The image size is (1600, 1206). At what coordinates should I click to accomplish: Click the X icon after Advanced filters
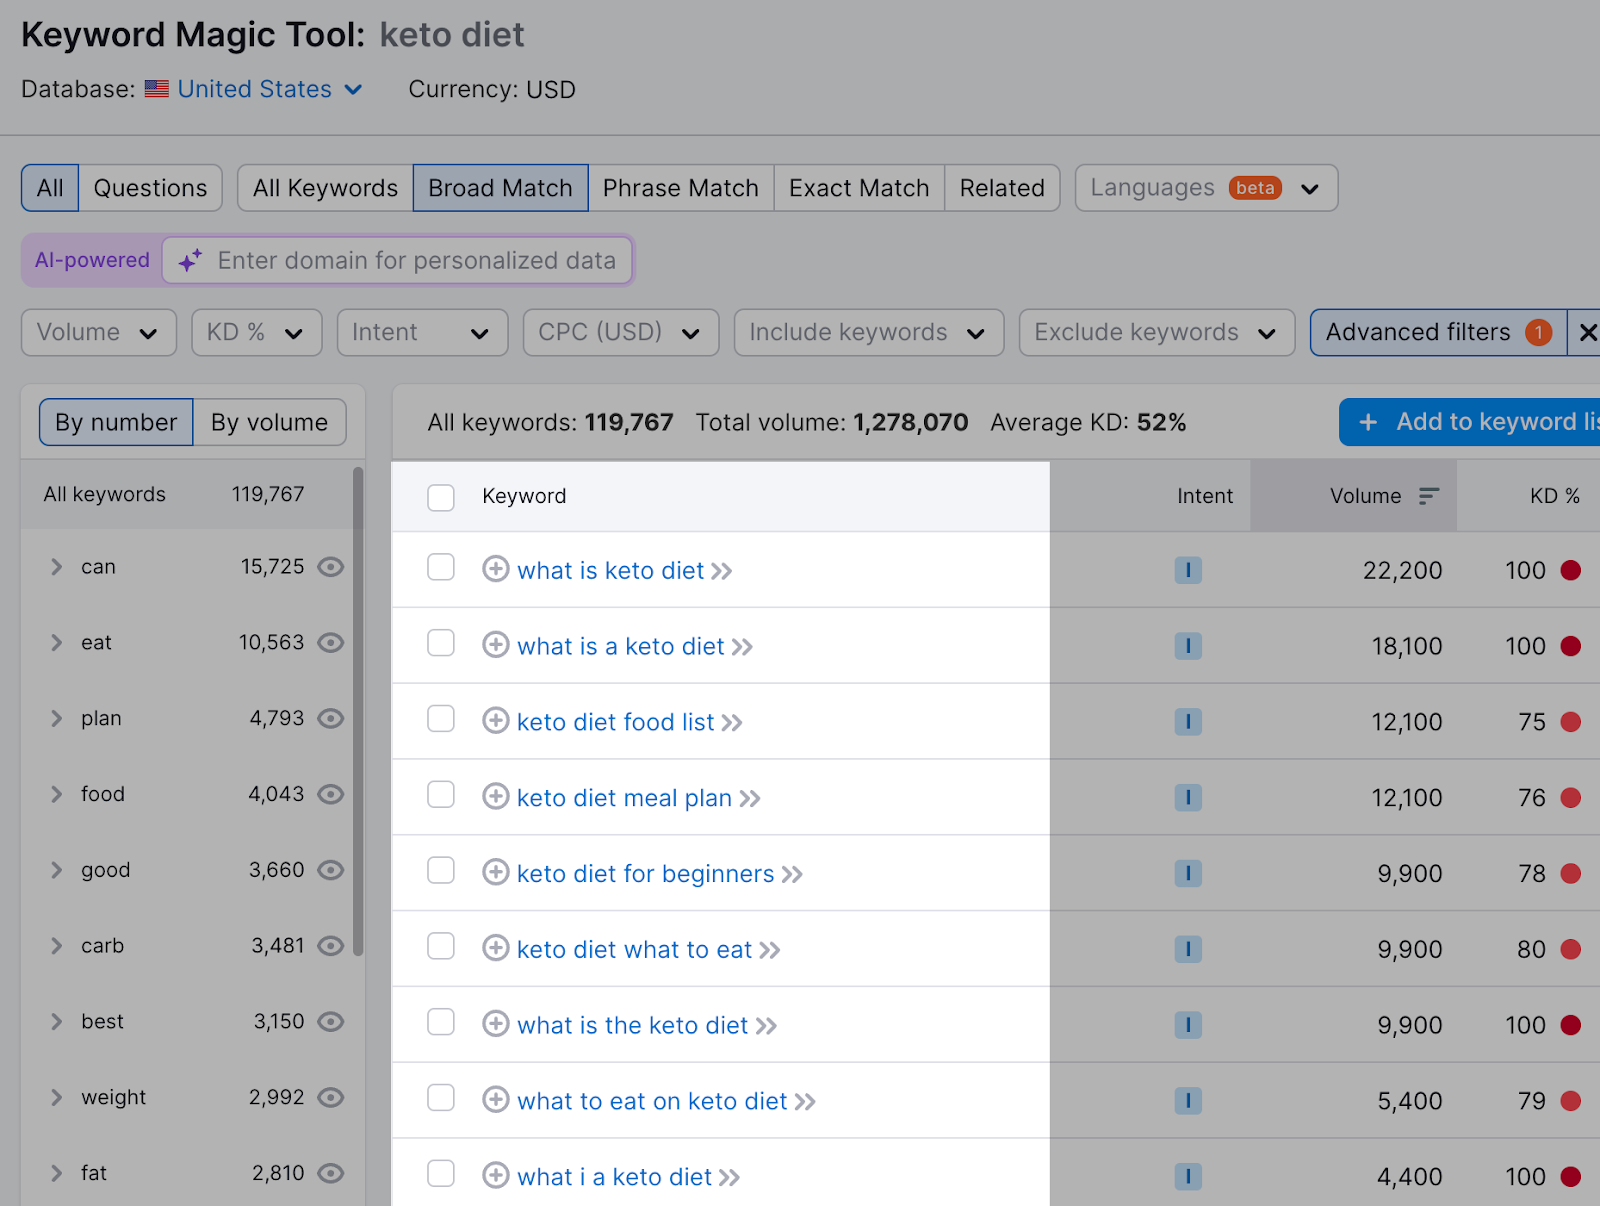click(1587, 332)
